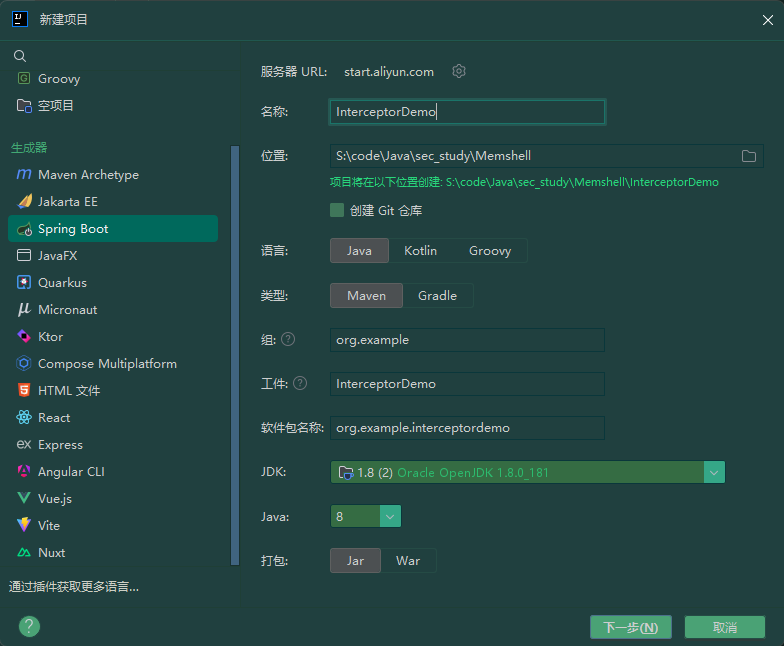Open help for the artifact field
The width and height of the screenshot is (784, 646).
(x=300, y=384)
